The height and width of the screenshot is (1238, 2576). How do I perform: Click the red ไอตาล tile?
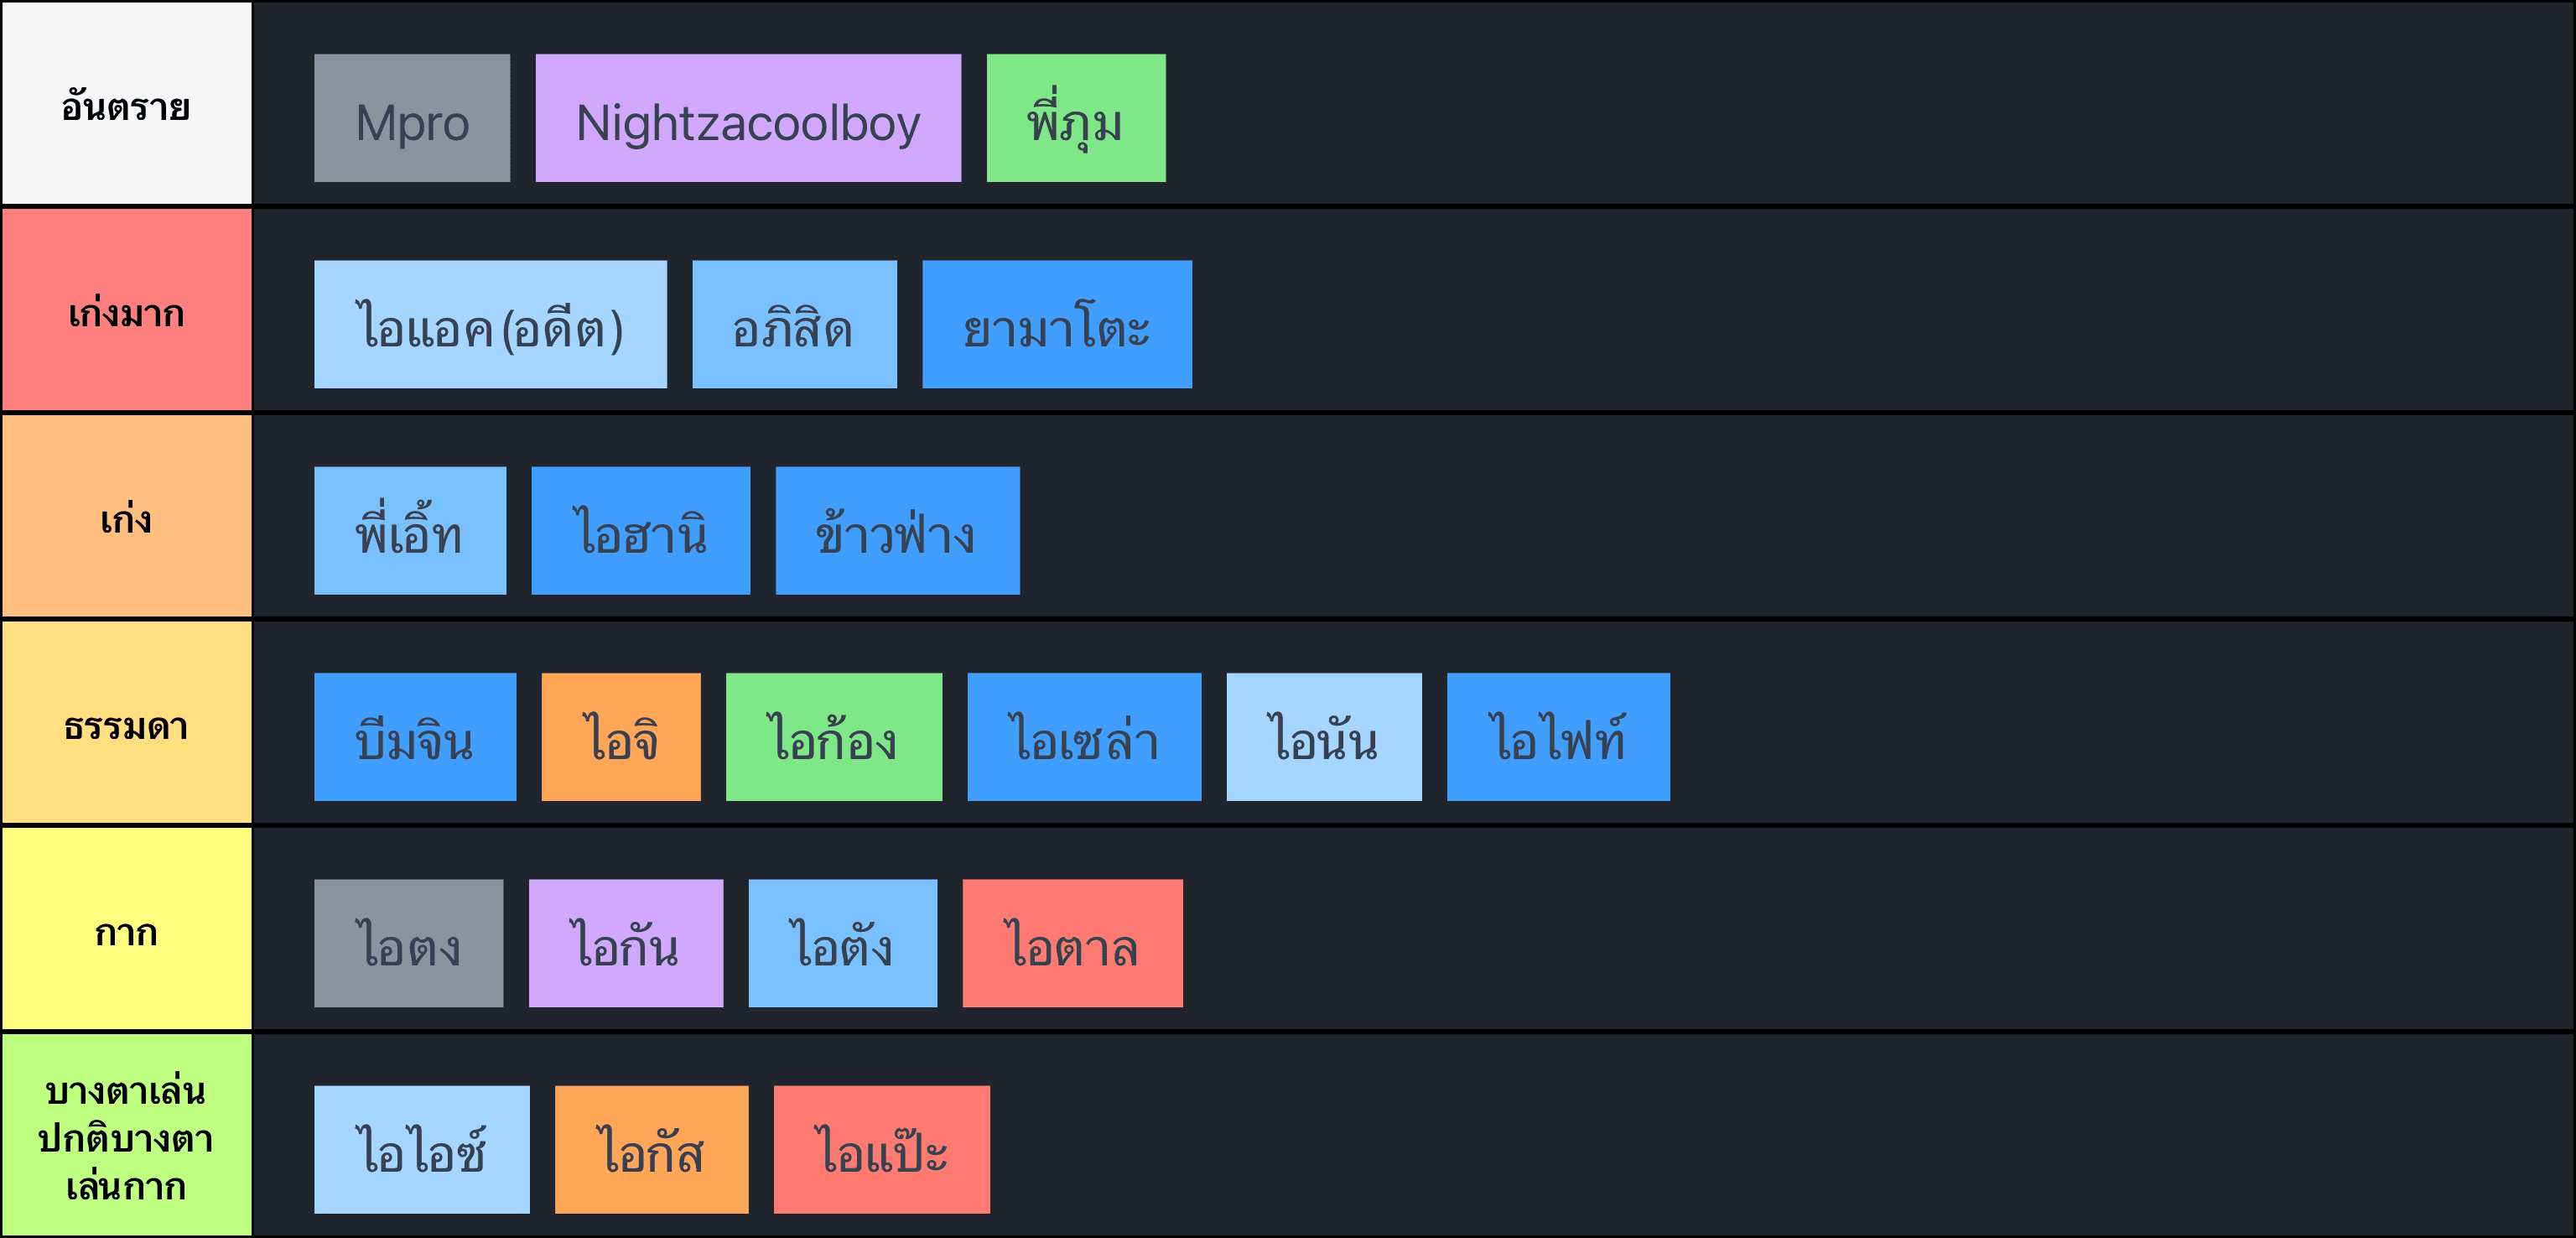pyautogui.click(x=1072, y=943)
